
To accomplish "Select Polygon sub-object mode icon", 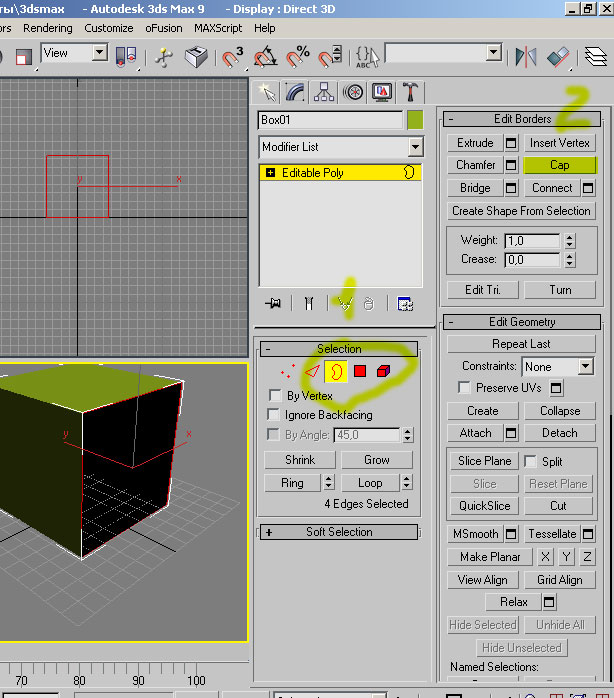I will pyautogui.click(x=360, y=372).
